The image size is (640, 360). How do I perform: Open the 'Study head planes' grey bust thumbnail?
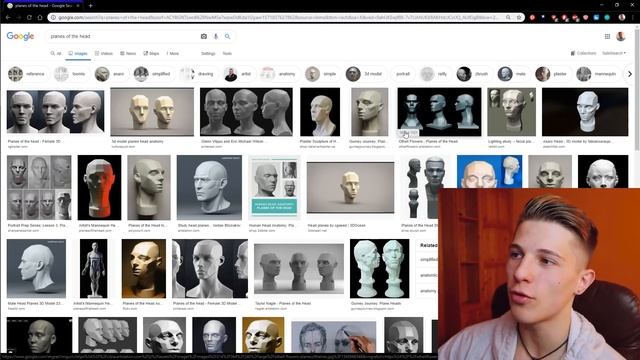(209, 187)
